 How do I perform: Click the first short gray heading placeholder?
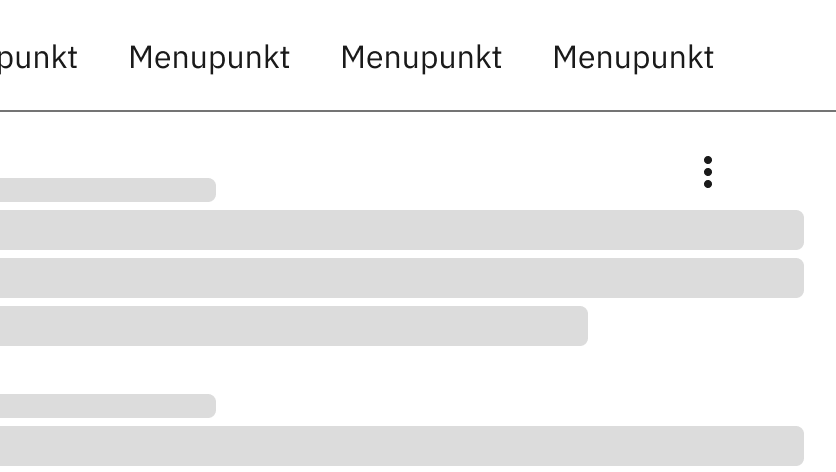(107, 190)
